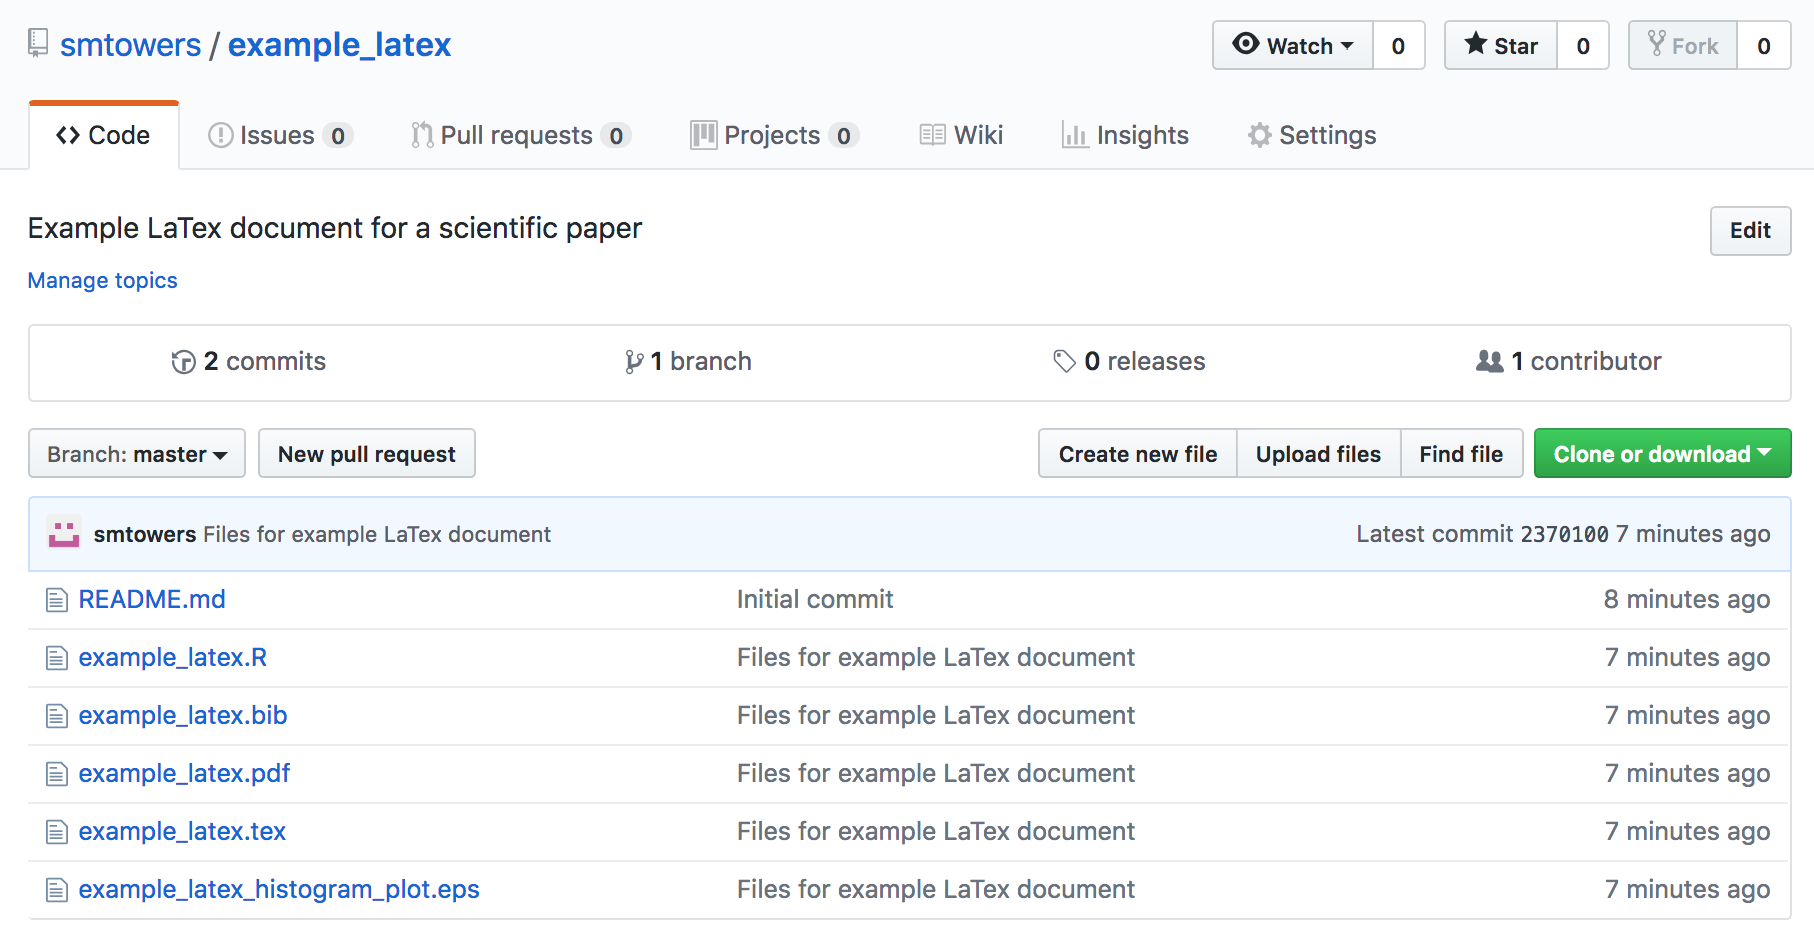Open example_latex.tex file
This screenshot has width=1814, height=938.
(182, 832)
